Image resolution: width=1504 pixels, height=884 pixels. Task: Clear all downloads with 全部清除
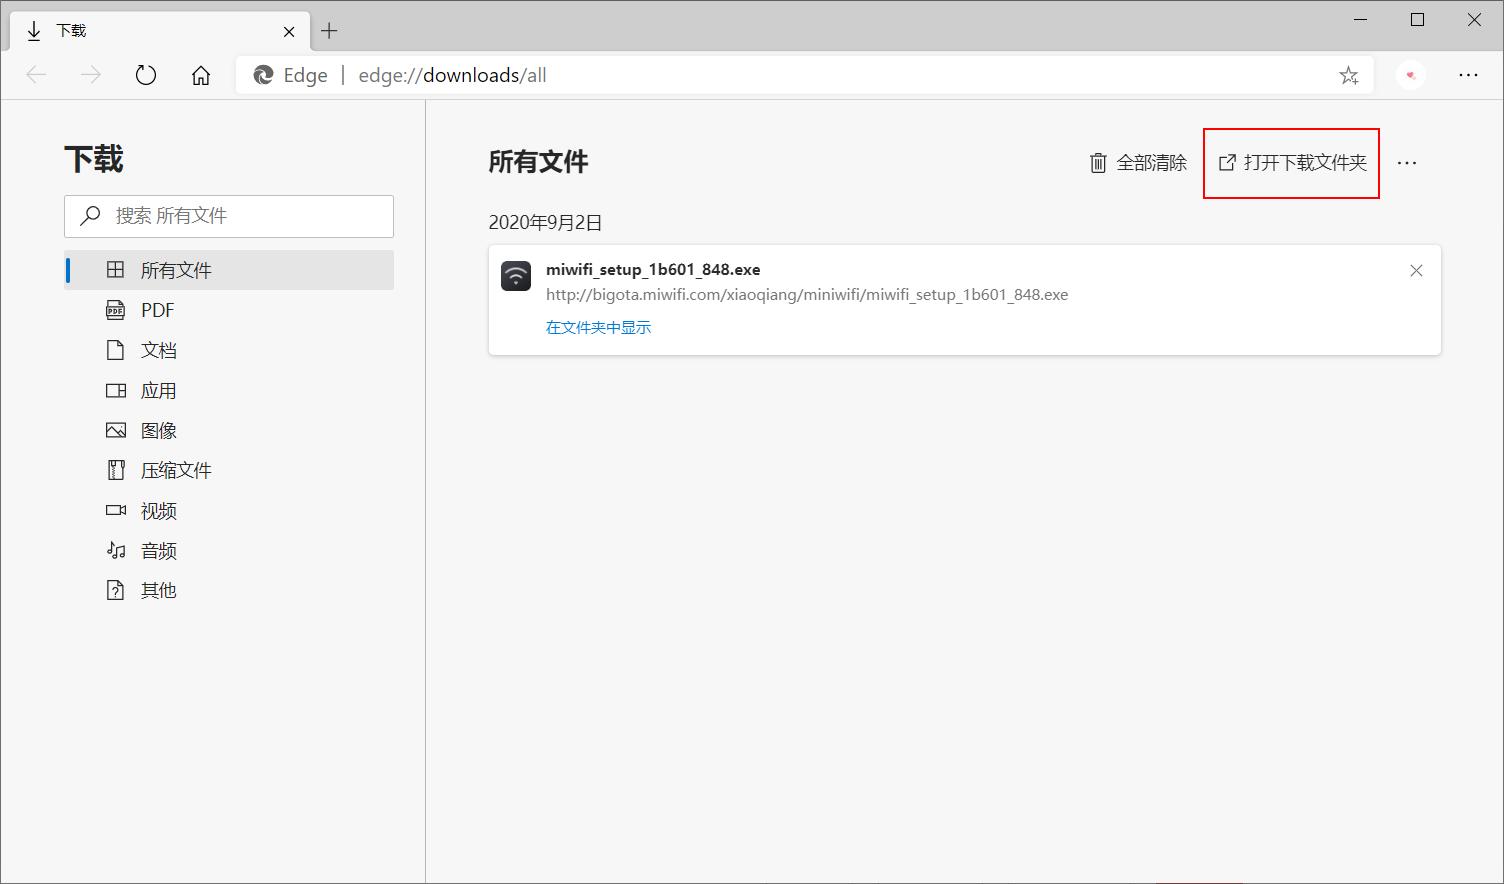tap(1138, 162)
